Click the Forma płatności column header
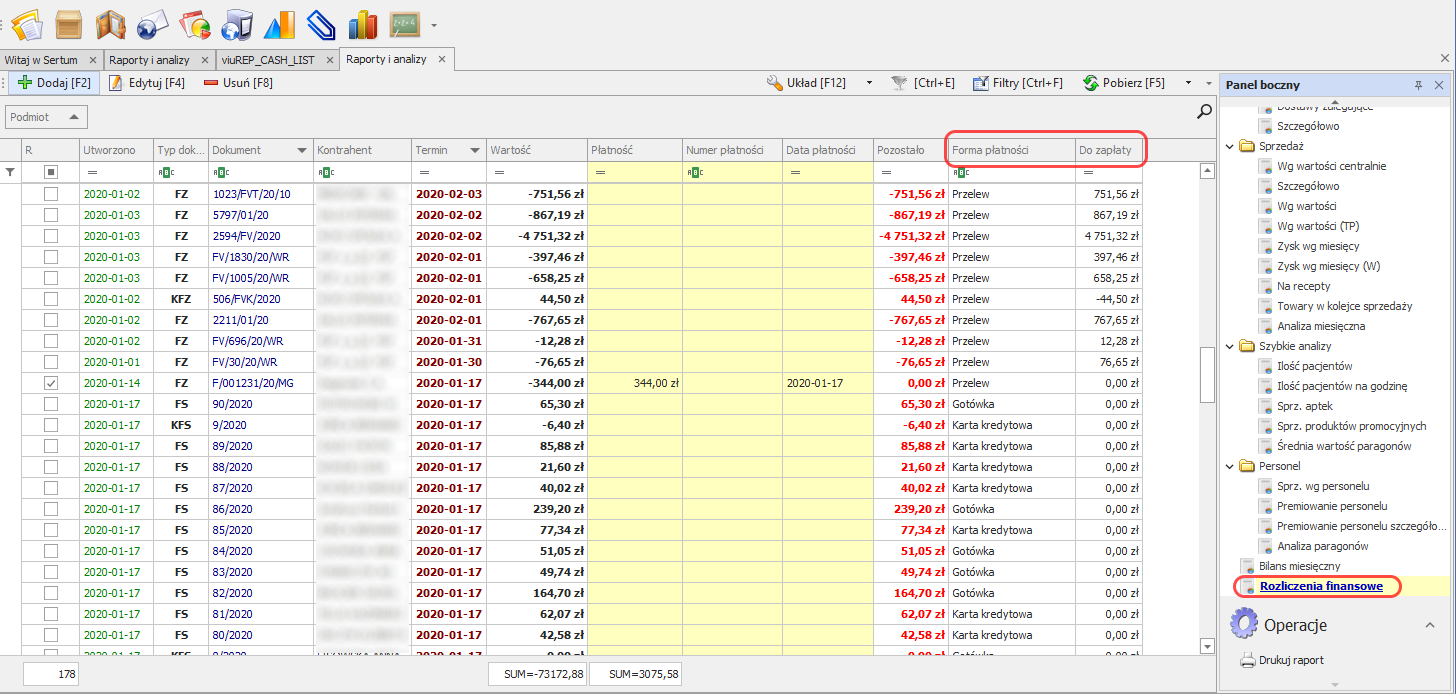 [1010, 150]
